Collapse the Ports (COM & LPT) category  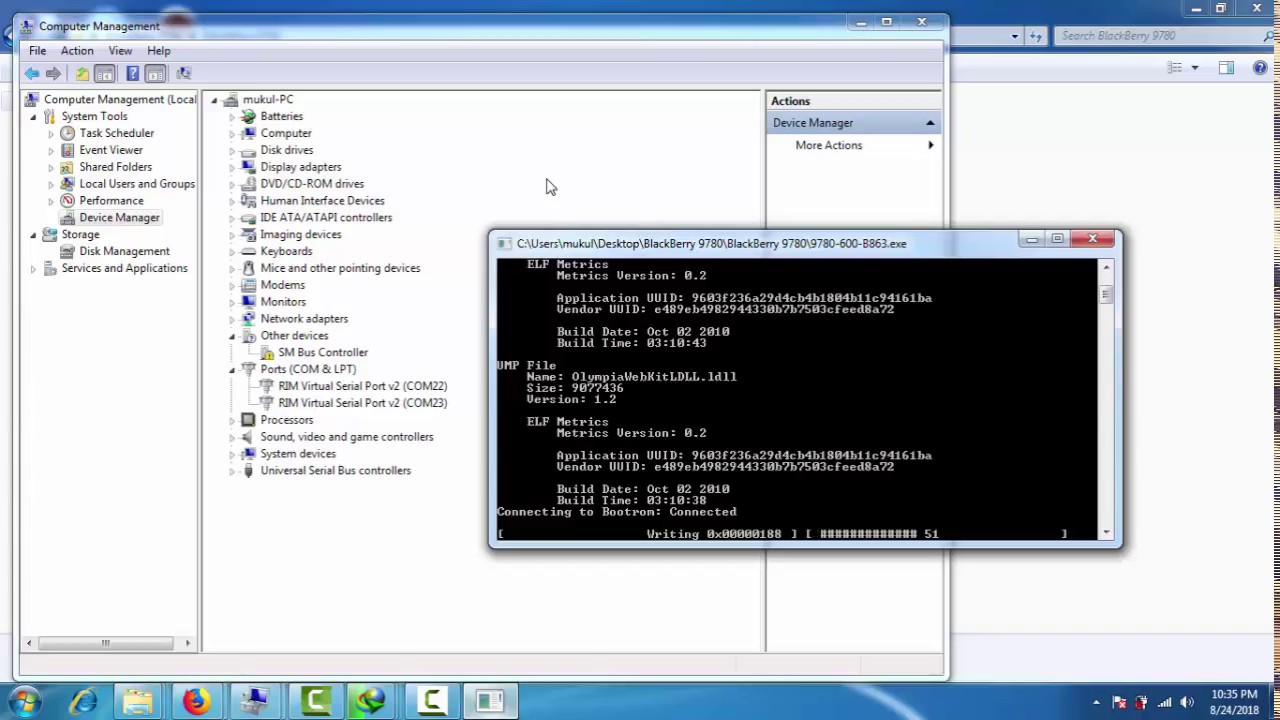(232, 369)
